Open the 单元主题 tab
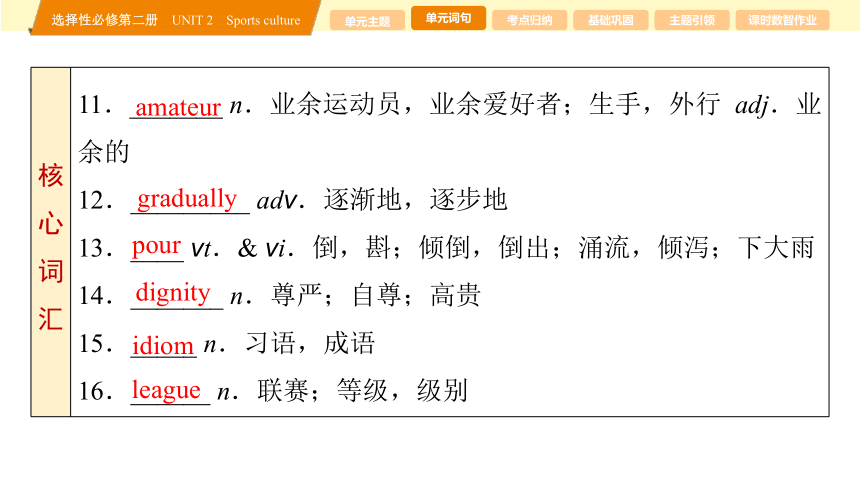The width and height of the screenshot is (860, 484). [x=367, y=20]
